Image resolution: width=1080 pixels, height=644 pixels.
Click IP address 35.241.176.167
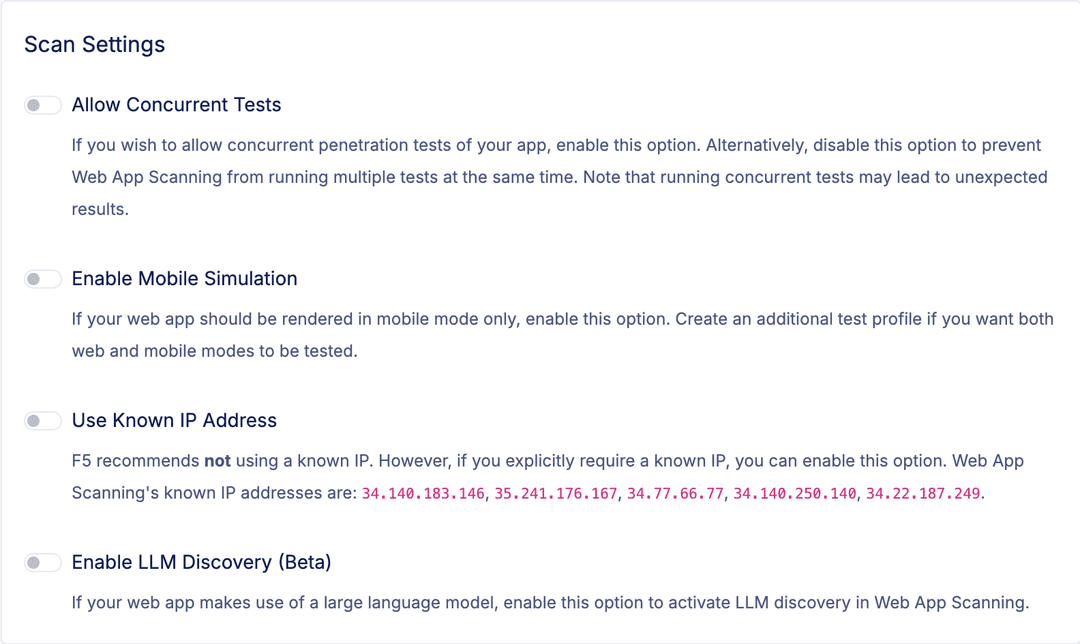tap(556, 494)
